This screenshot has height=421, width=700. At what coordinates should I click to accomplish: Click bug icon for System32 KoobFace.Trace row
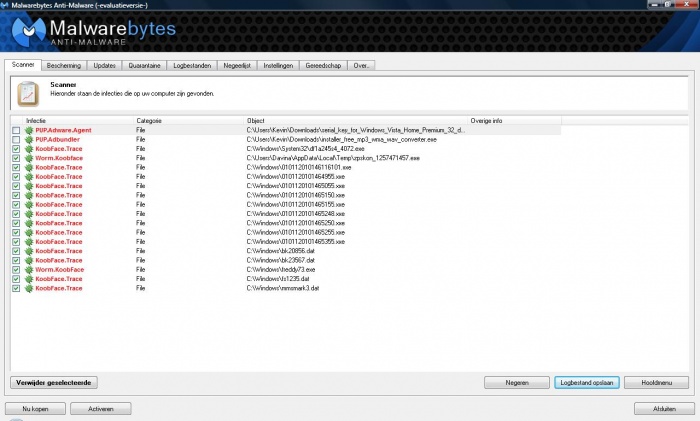pos(29,149)
